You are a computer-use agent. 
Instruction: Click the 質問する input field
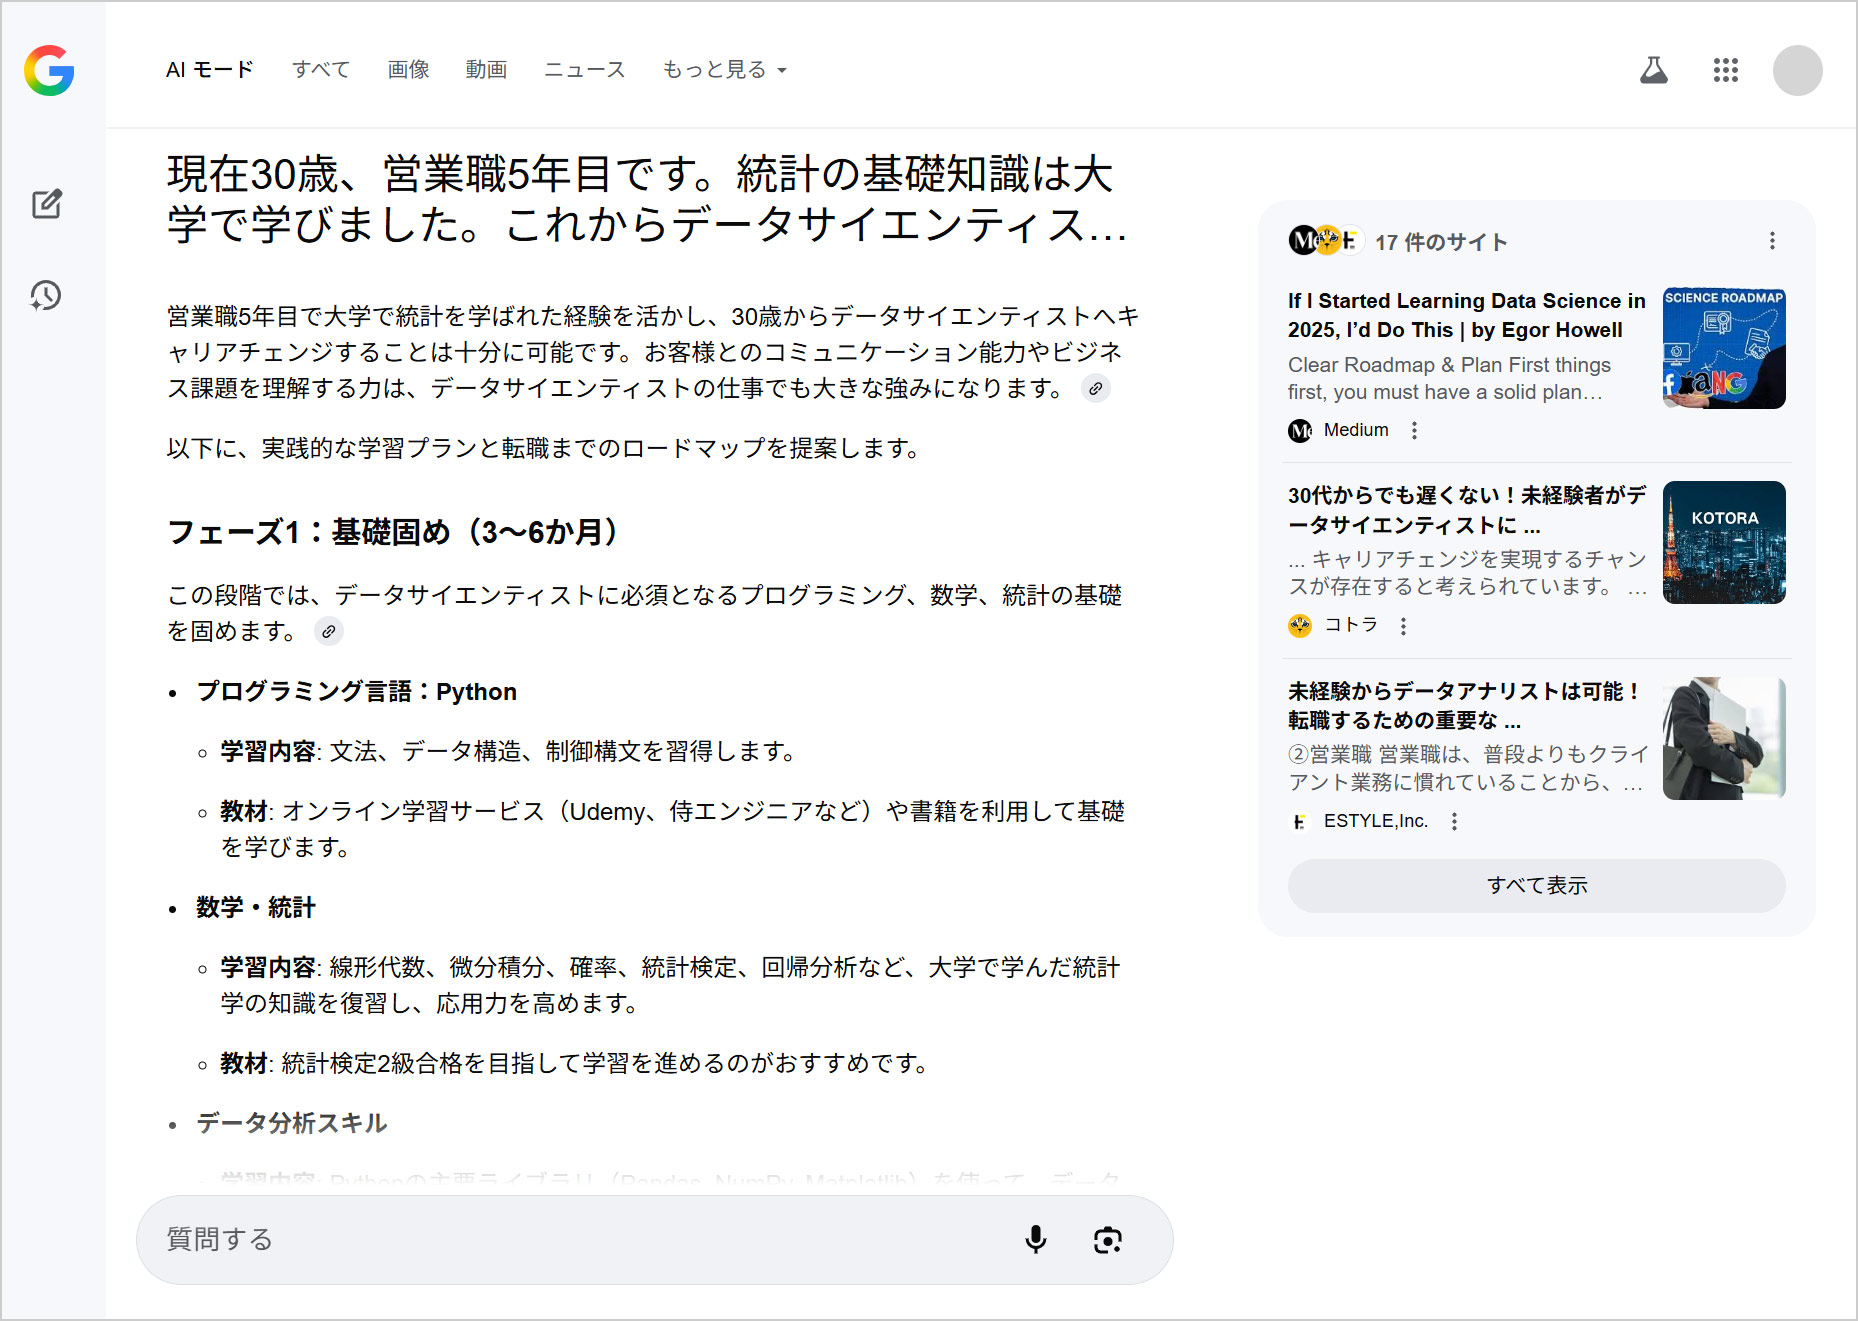(x=500, y=1240)
